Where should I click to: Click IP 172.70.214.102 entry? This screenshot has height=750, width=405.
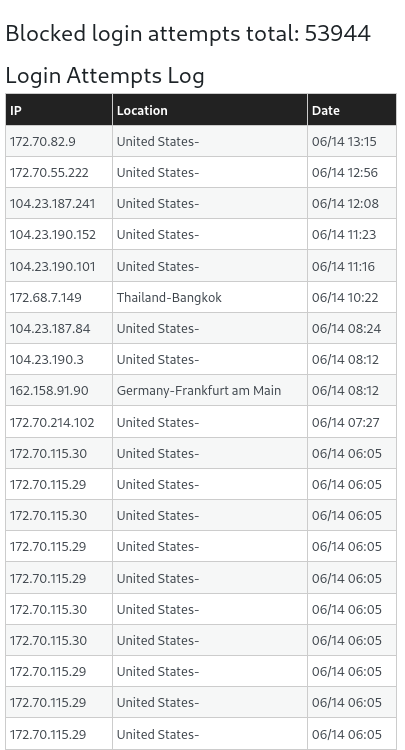click(x=52, y=423)
